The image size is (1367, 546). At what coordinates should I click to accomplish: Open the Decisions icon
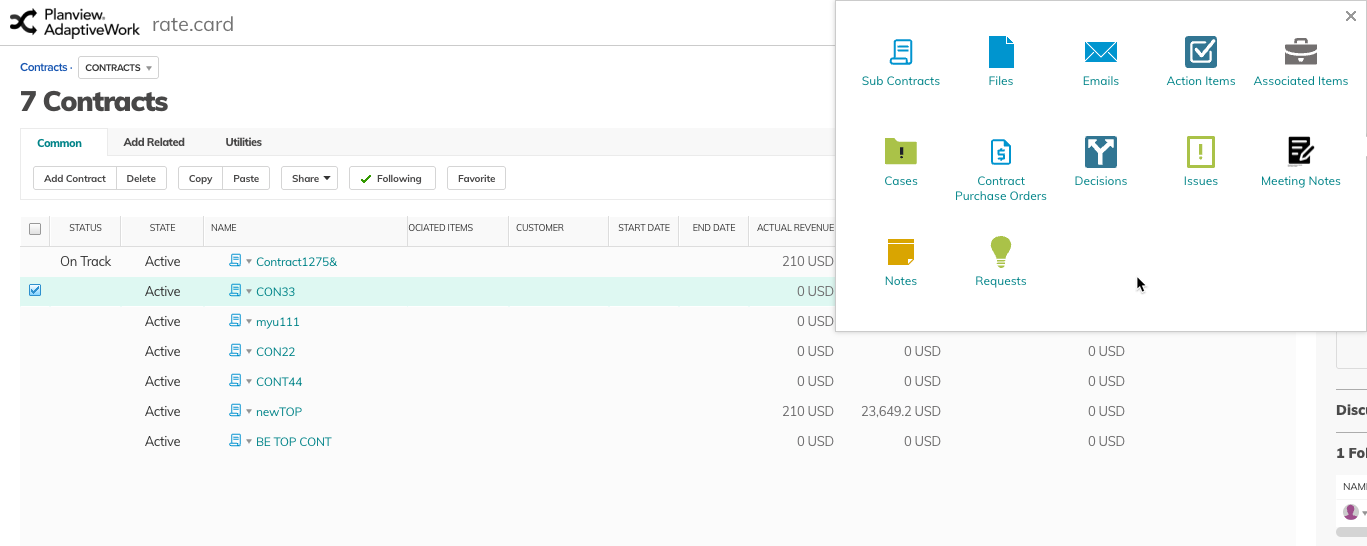[x=1101, y=152]
